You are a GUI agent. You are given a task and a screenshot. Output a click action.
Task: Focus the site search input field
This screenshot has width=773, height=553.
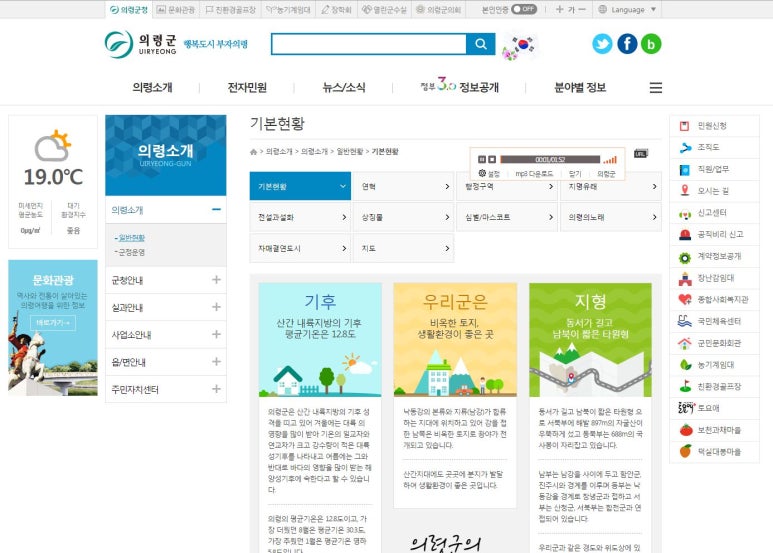(x=369, y=44)
